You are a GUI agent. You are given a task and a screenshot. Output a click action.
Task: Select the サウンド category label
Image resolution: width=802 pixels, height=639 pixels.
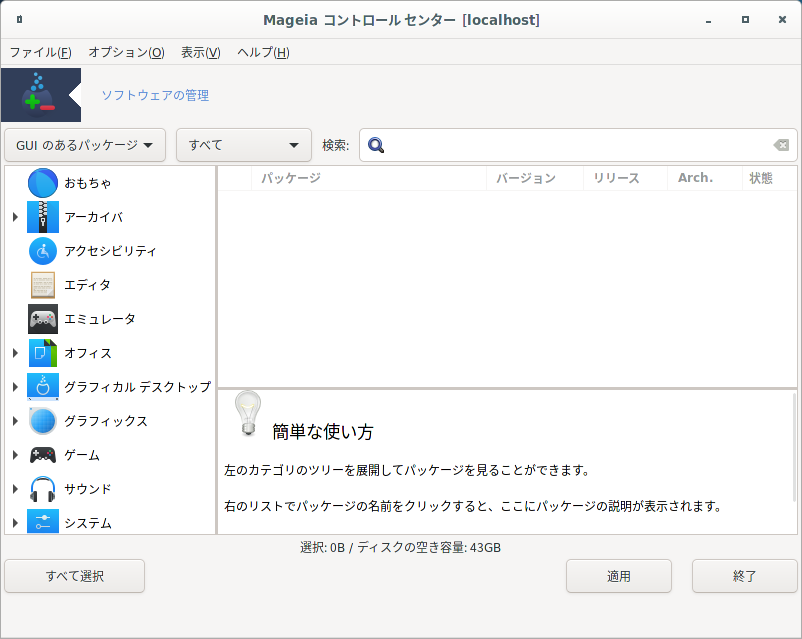tap(87, 489)
